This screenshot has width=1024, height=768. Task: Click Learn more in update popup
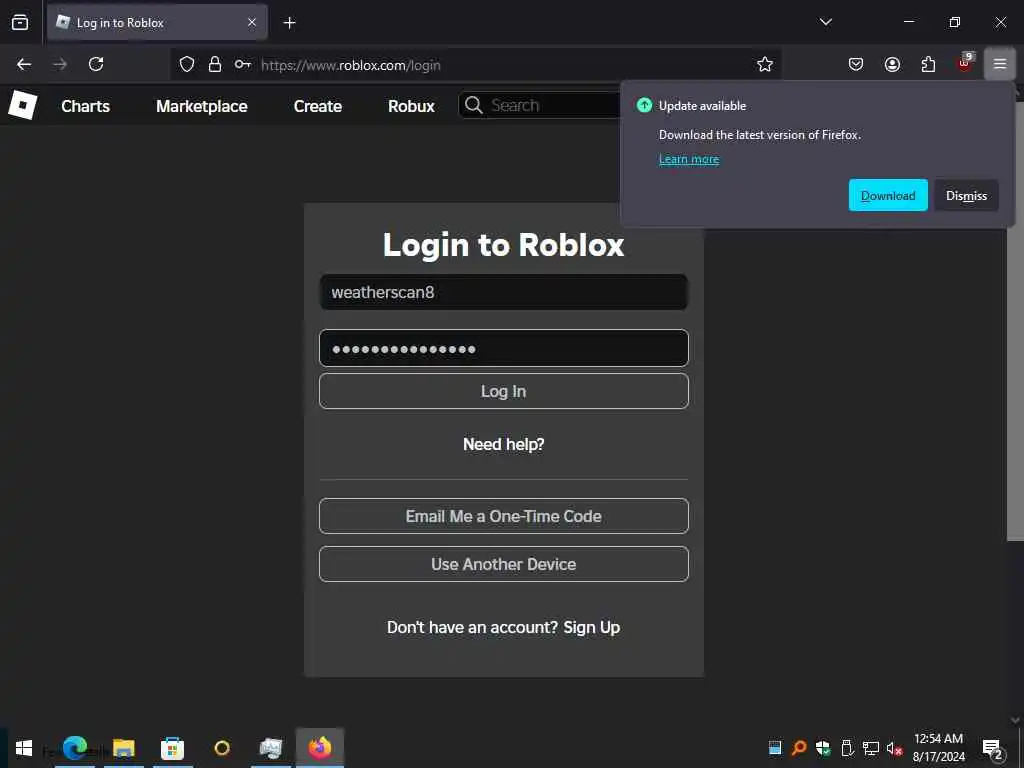coord(689,159)
